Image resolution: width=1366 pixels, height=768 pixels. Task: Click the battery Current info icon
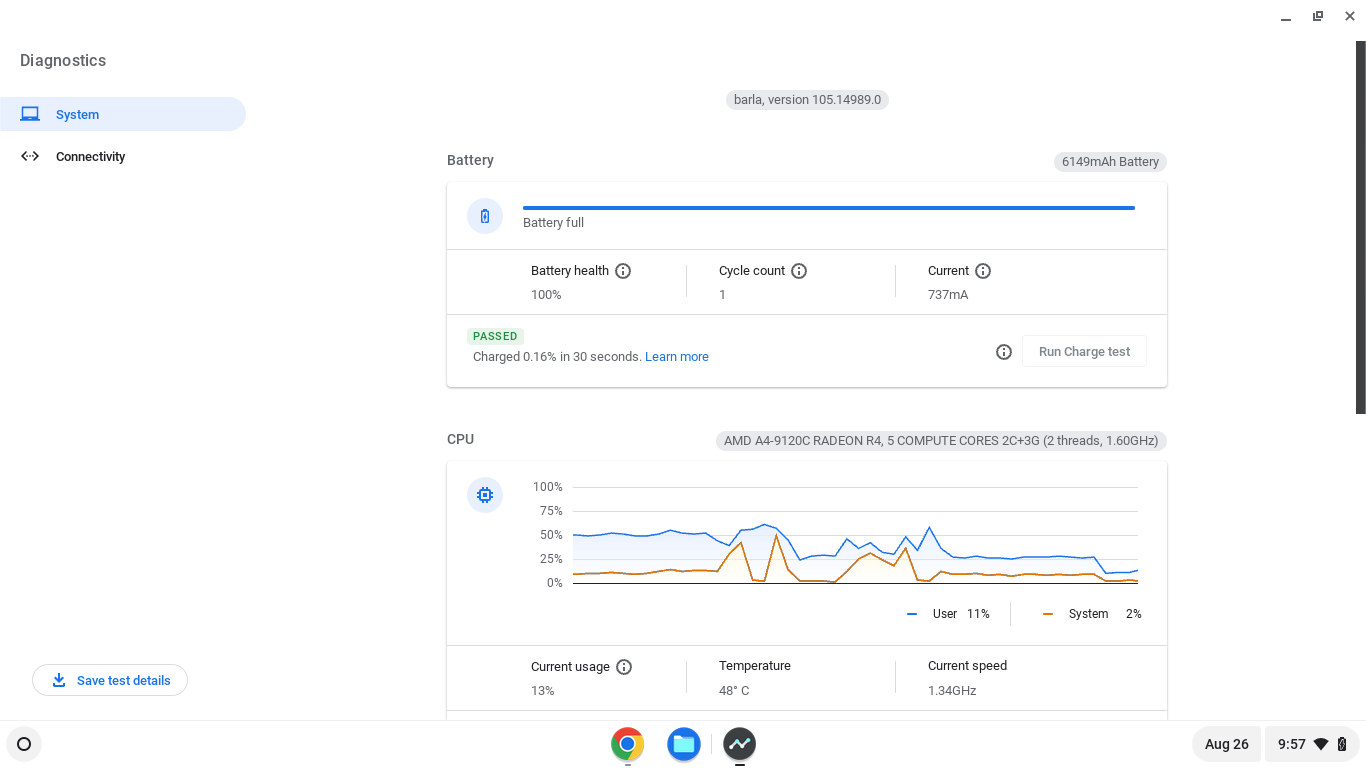click(x=983, y=271)
